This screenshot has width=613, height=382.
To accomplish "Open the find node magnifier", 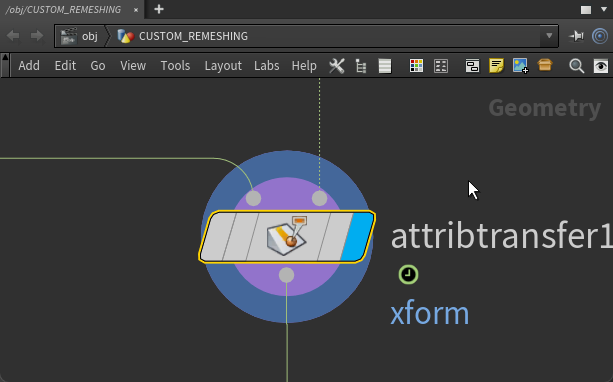I will click(576, 66).
